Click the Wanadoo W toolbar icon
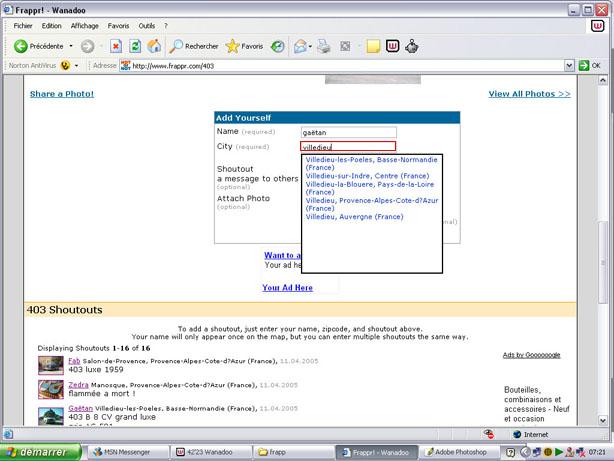 tap(392, 46)
